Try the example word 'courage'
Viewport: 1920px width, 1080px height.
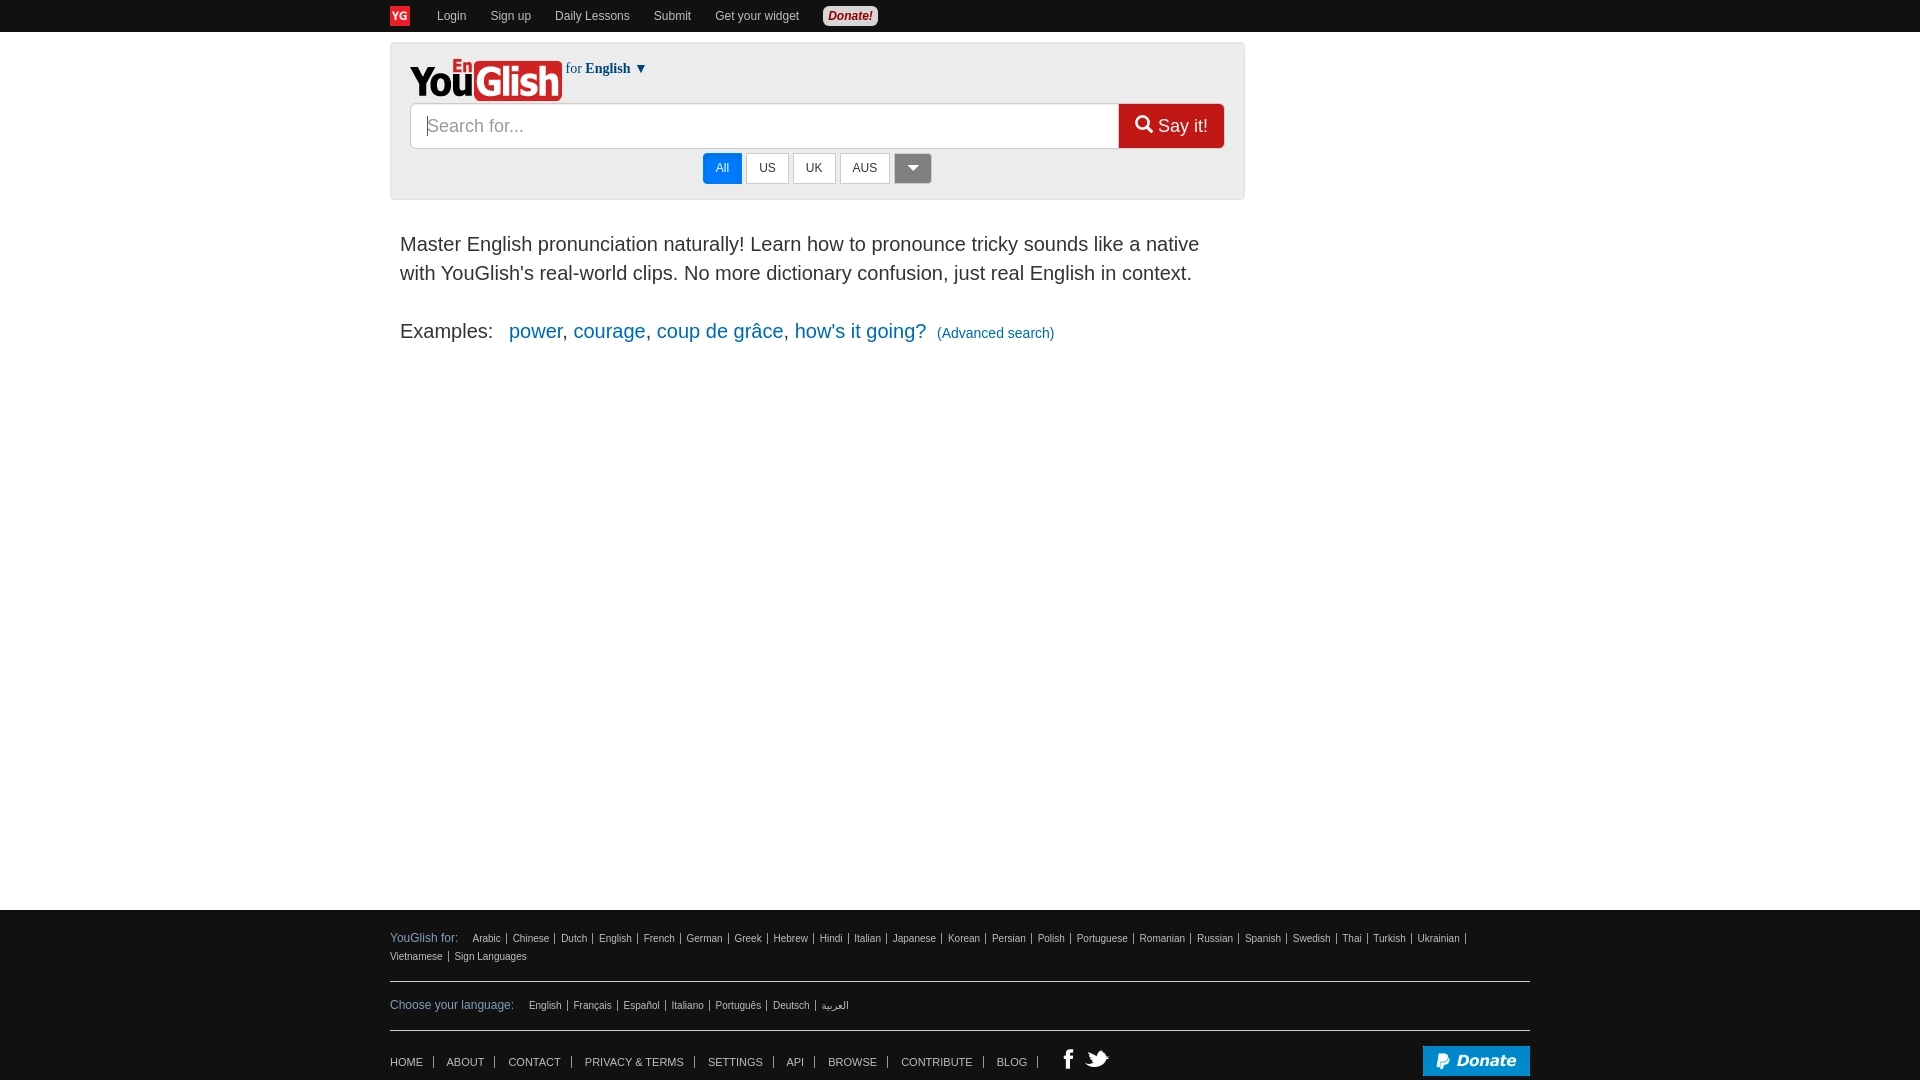[x=609, y=331]
